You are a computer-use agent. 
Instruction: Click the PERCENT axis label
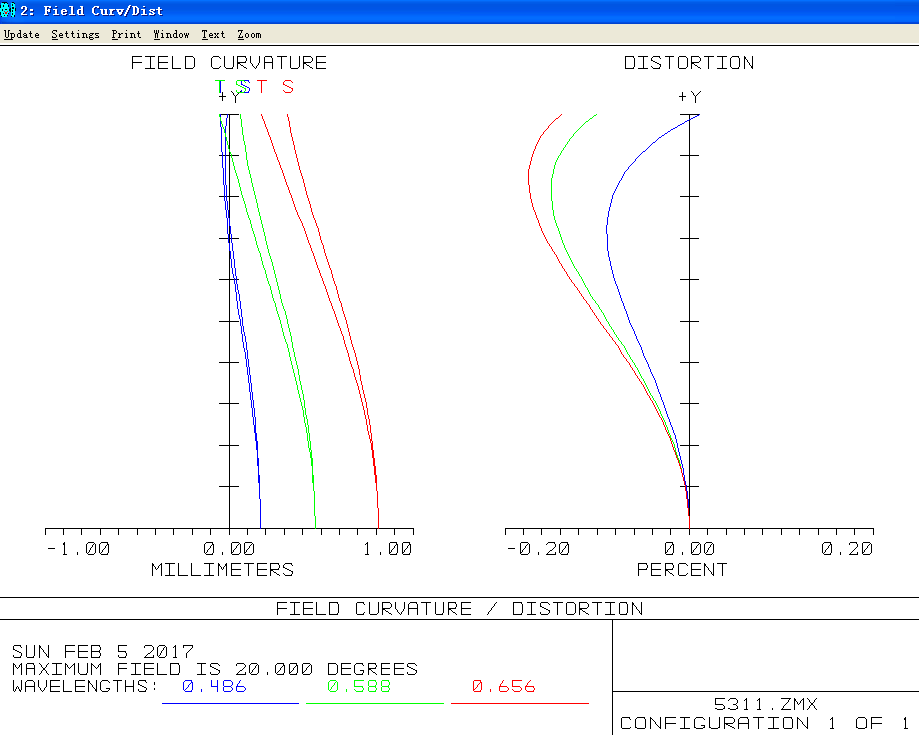[682, 570]
